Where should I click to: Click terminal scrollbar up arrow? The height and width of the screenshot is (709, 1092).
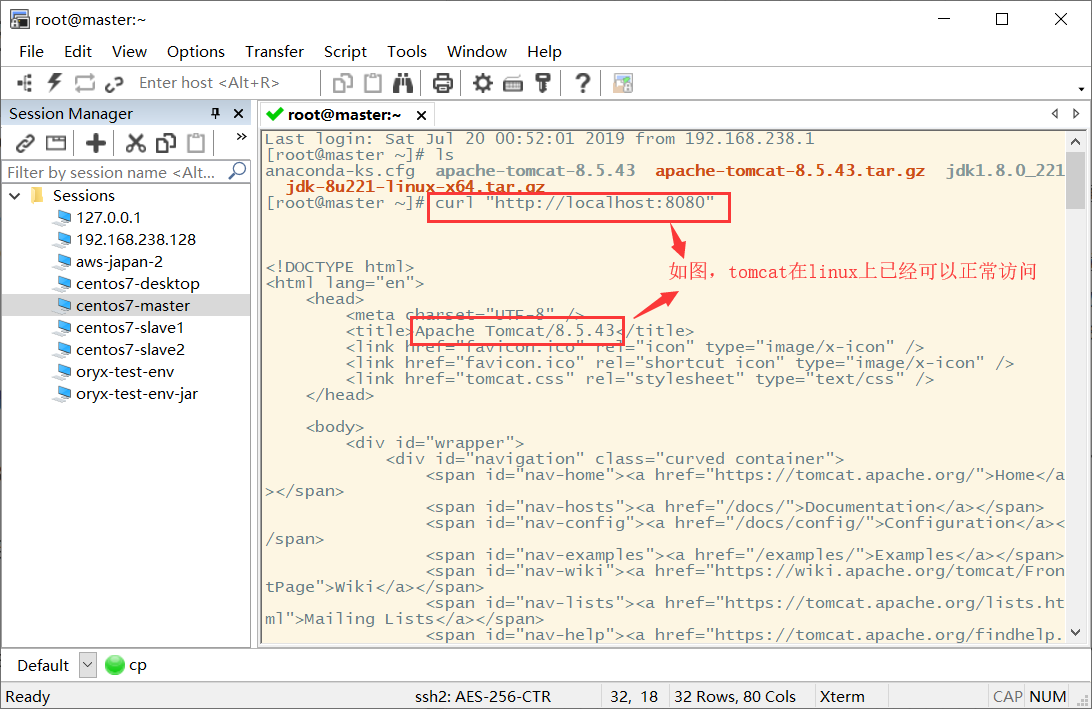[1075, 141]
